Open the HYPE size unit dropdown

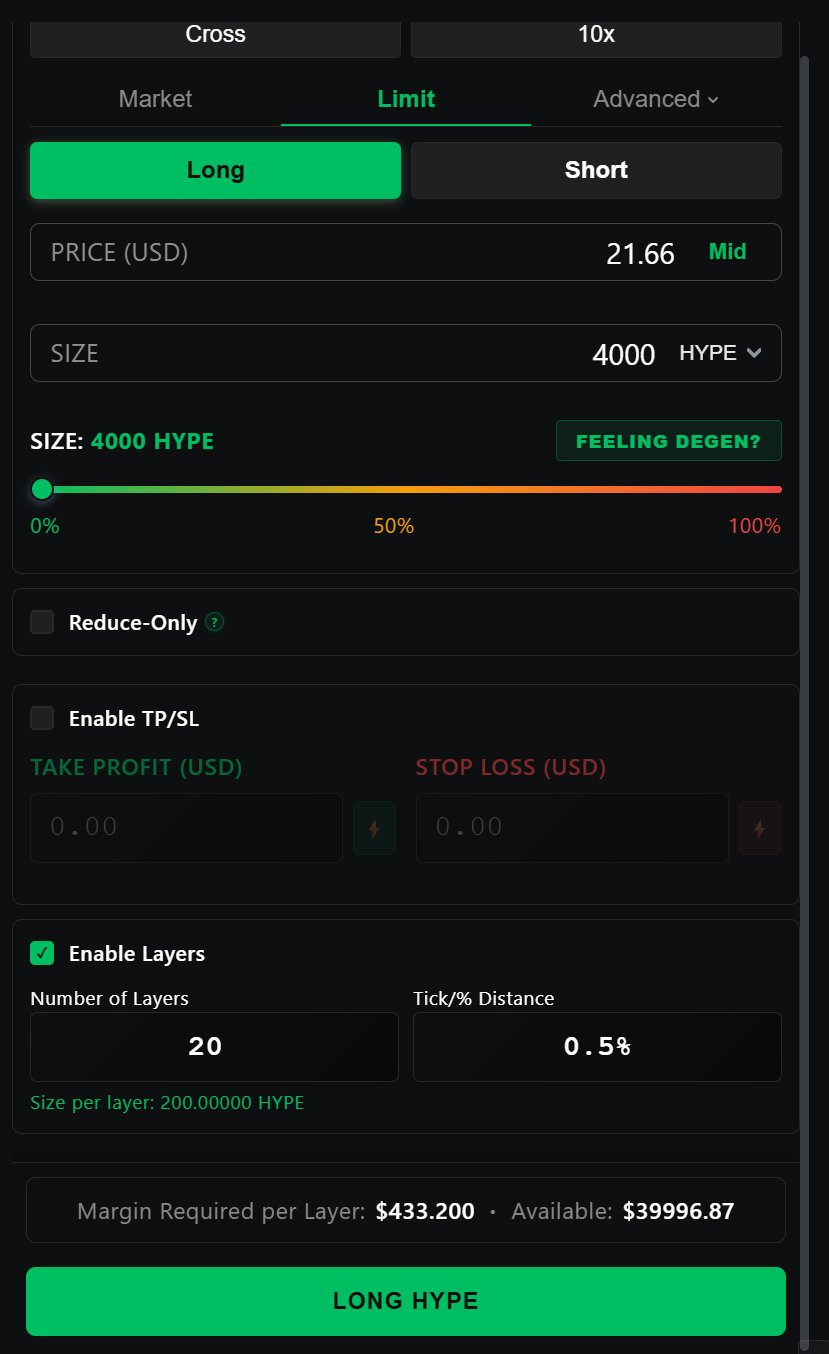pyautogui.click(x=720, y=353)
